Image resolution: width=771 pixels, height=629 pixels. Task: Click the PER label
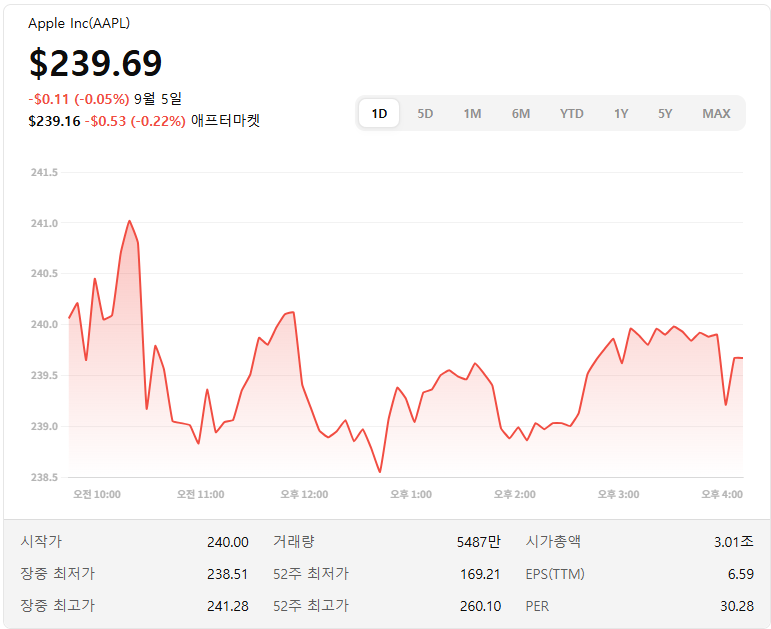pos(537,606)
